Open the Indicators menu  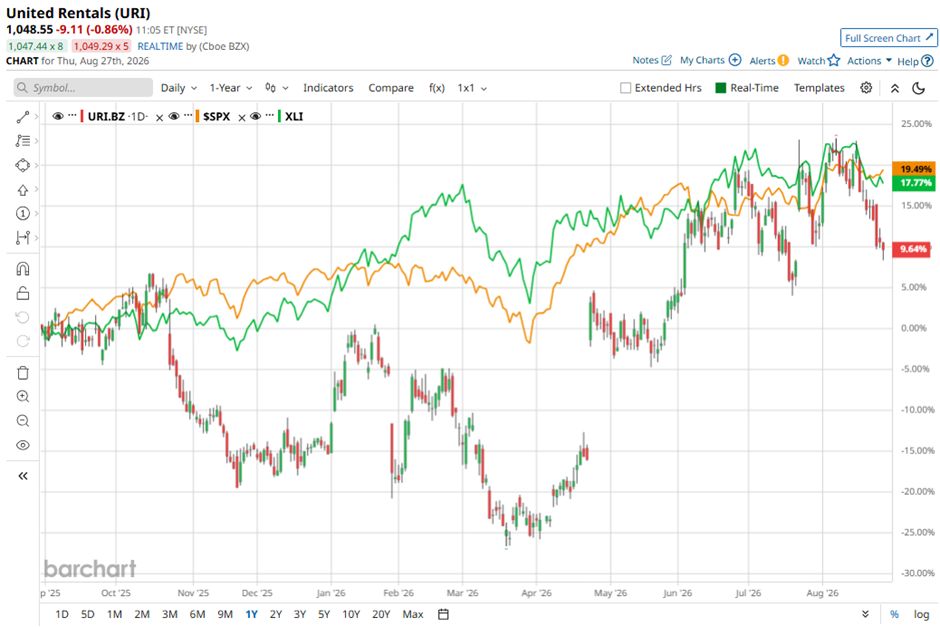(x=328, y=88)
